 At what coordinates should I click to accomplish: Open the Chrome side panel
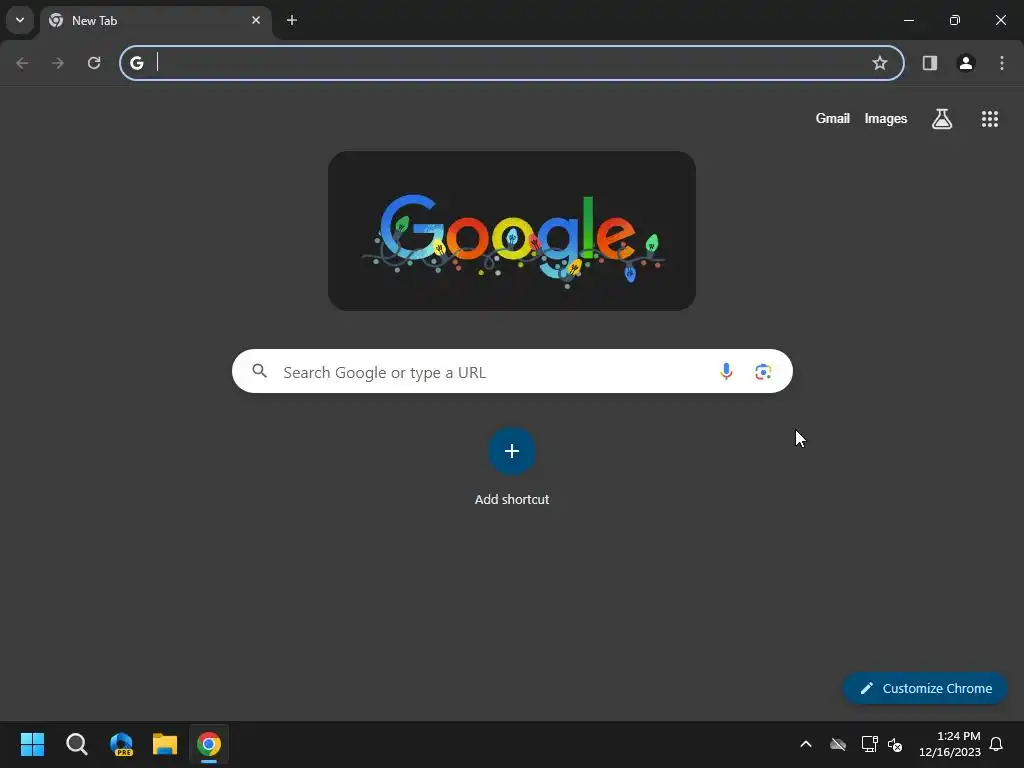point(930,63)
